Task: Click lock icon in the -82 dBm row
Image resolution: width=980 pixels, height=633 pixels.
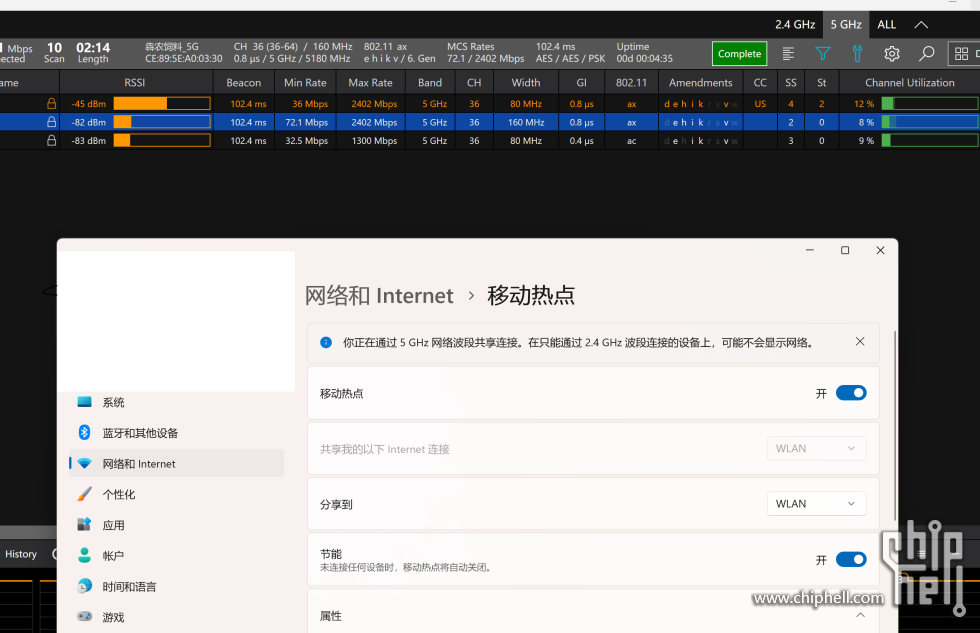Action: pos(51,122)
